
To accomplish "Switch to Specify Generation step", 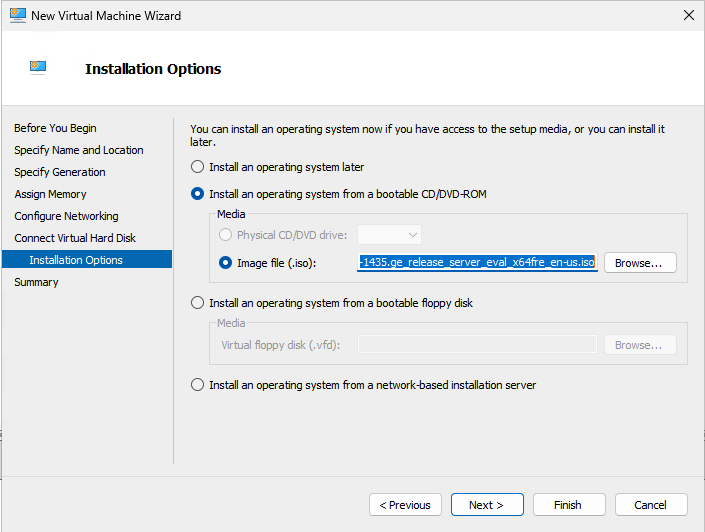I will click(60, 172).
